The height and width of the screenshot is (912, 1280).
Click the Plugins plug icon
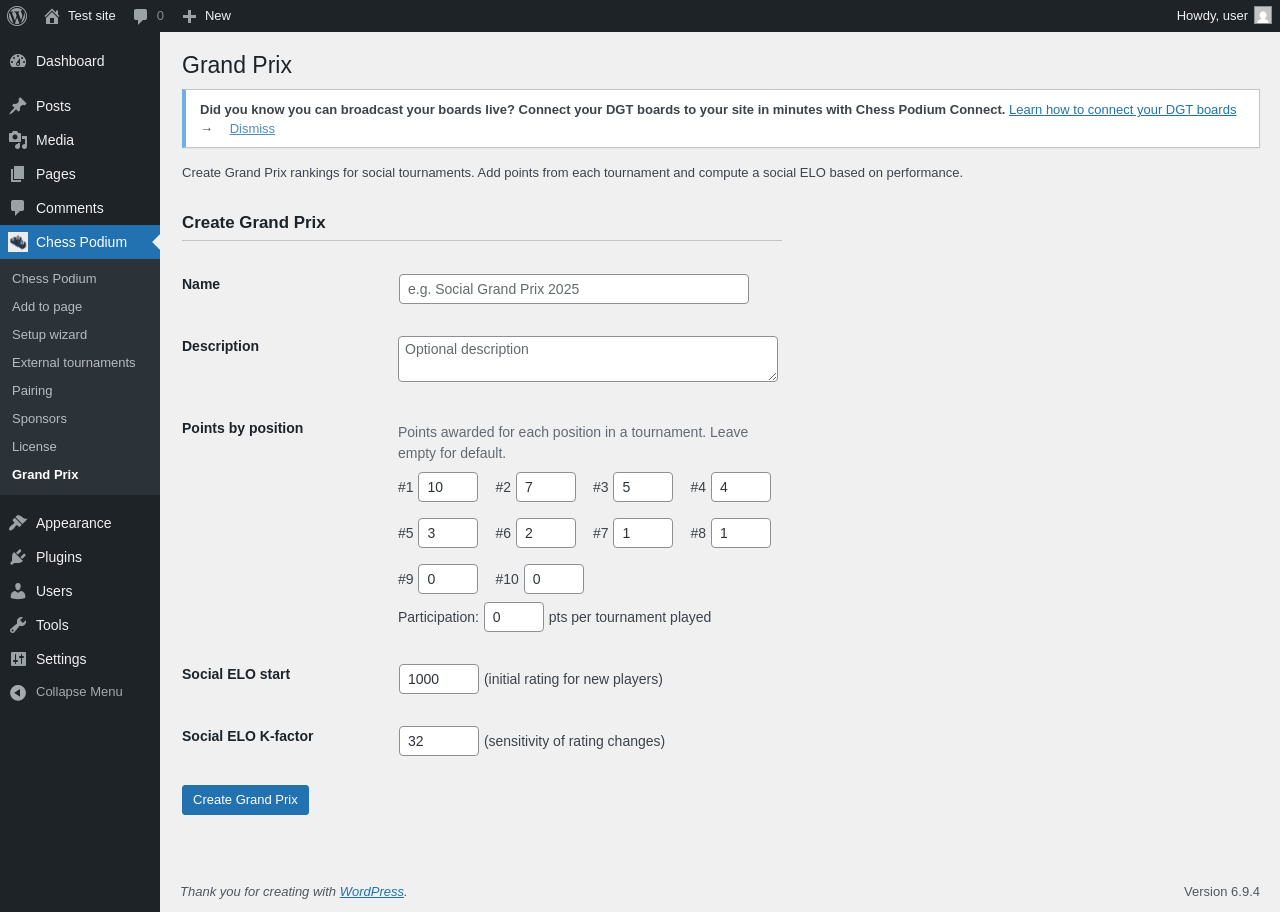tap(18, 557)
